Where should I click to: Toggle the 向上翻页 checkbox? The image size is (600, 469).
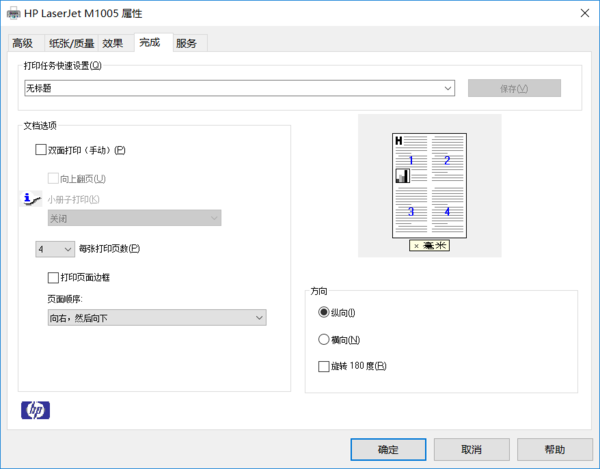(53, 178)
